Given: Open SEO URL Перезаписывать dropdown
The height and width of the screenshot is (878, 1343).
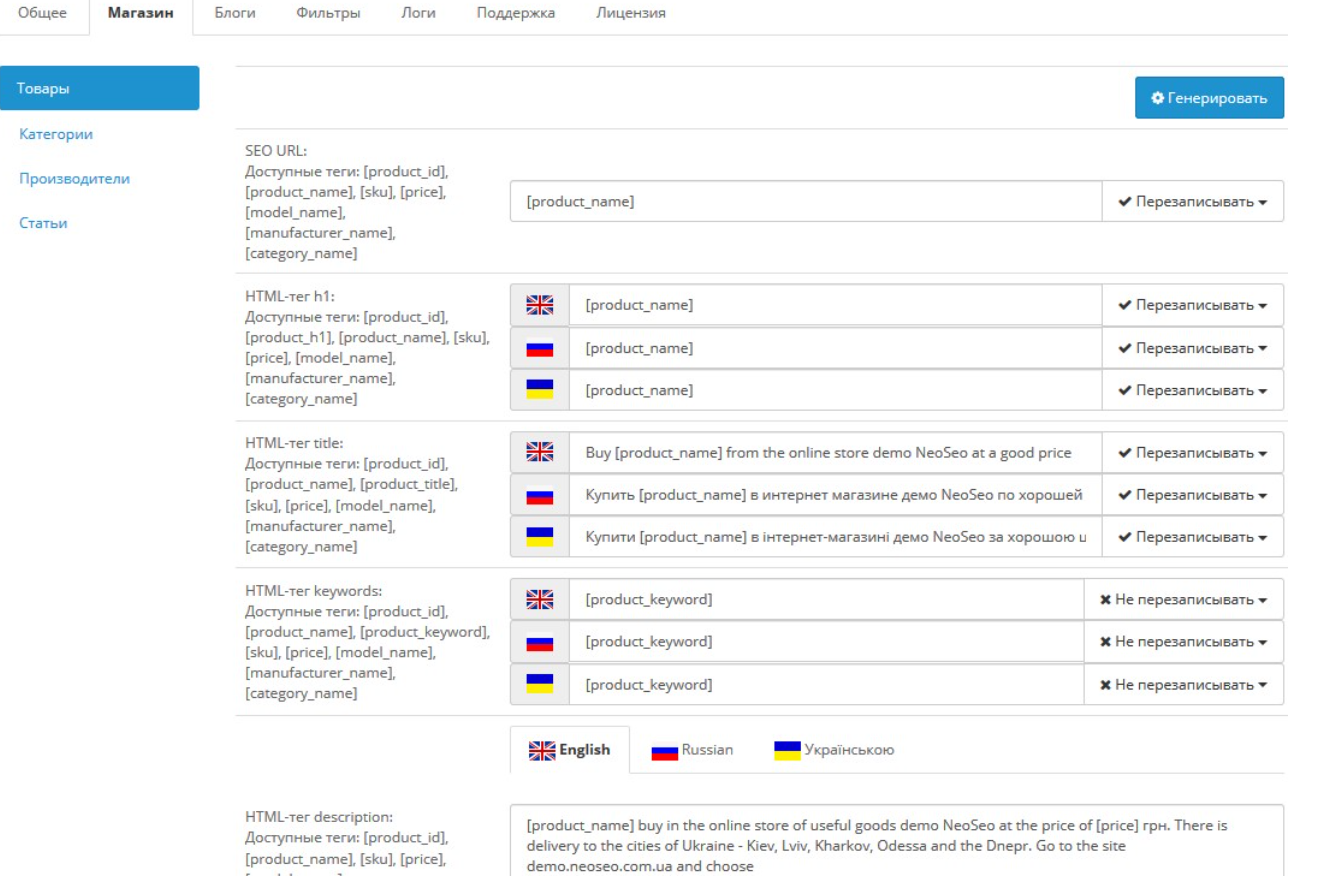Looking at the screenshot, I should coord(1192,202).
